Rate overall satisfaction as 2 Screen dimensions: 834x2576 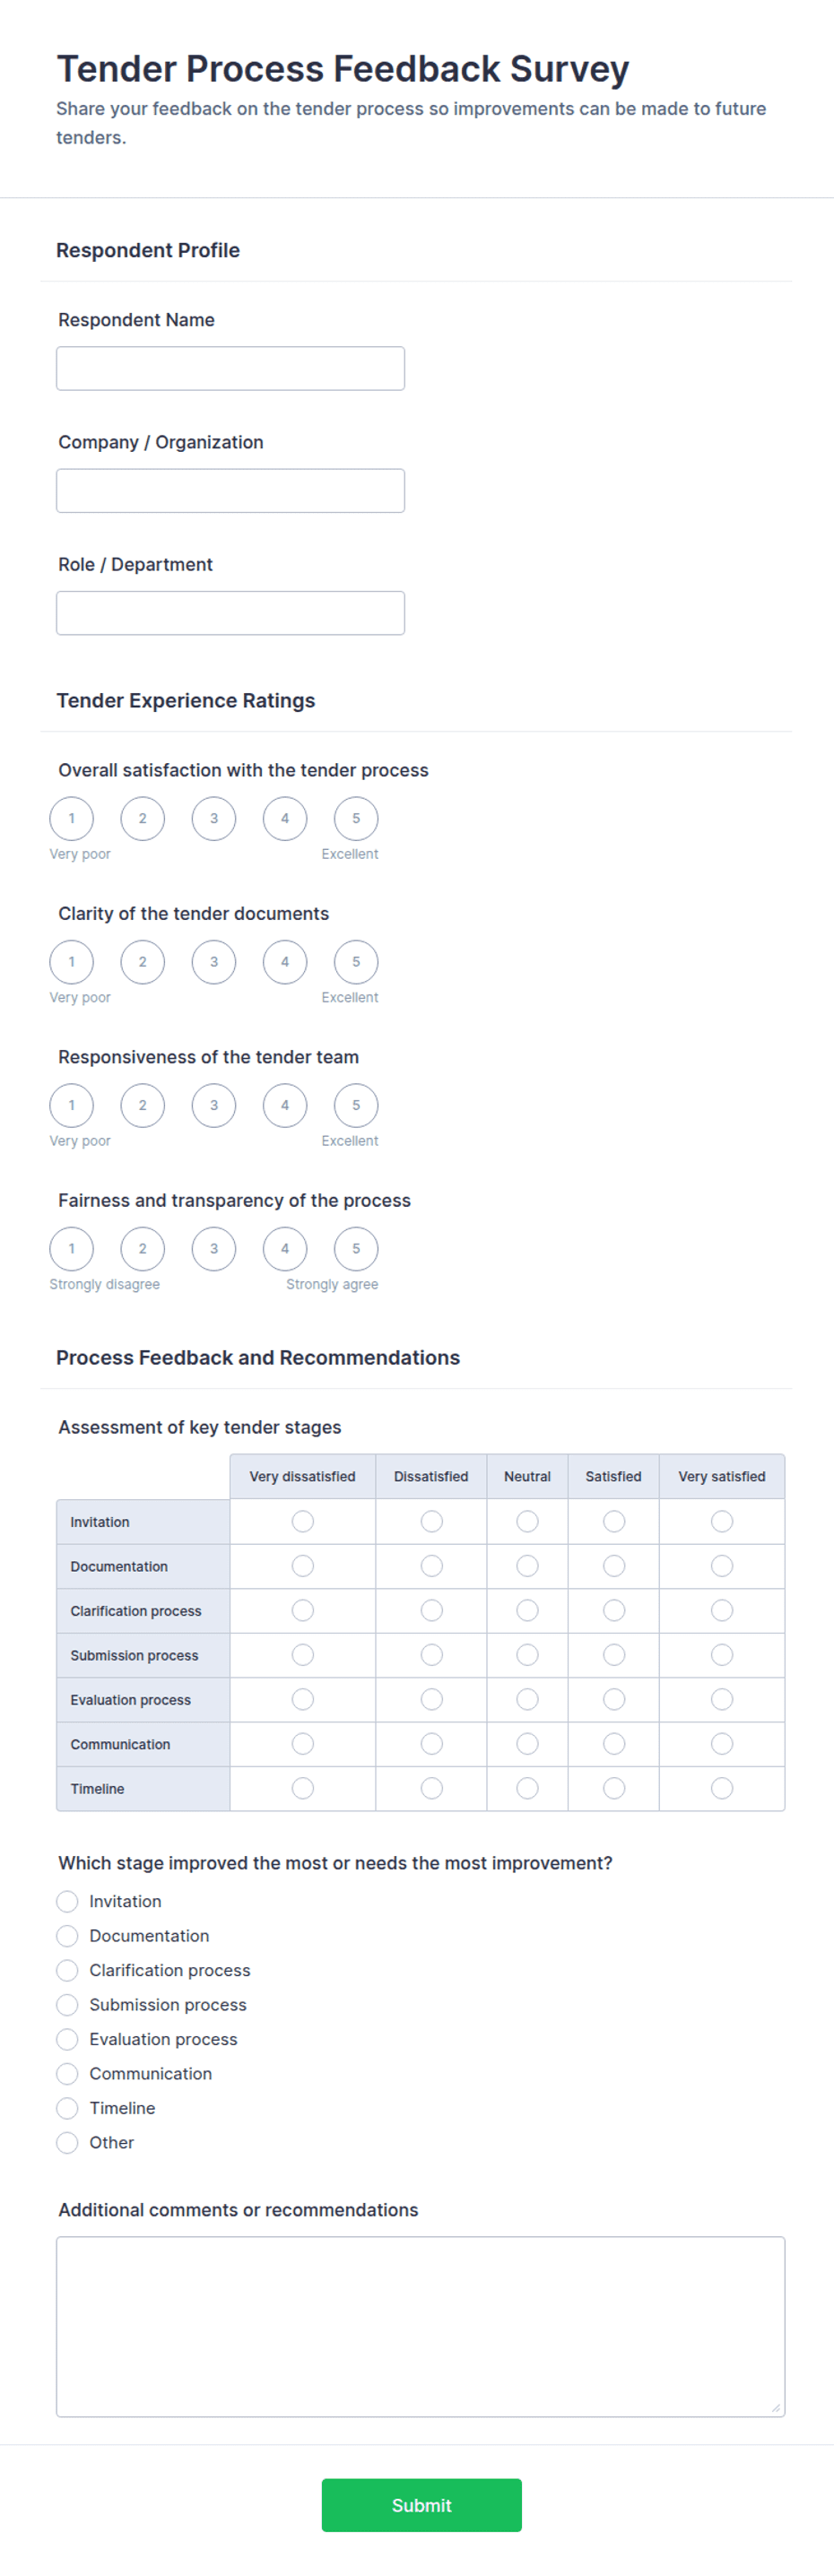click(142, 818)
